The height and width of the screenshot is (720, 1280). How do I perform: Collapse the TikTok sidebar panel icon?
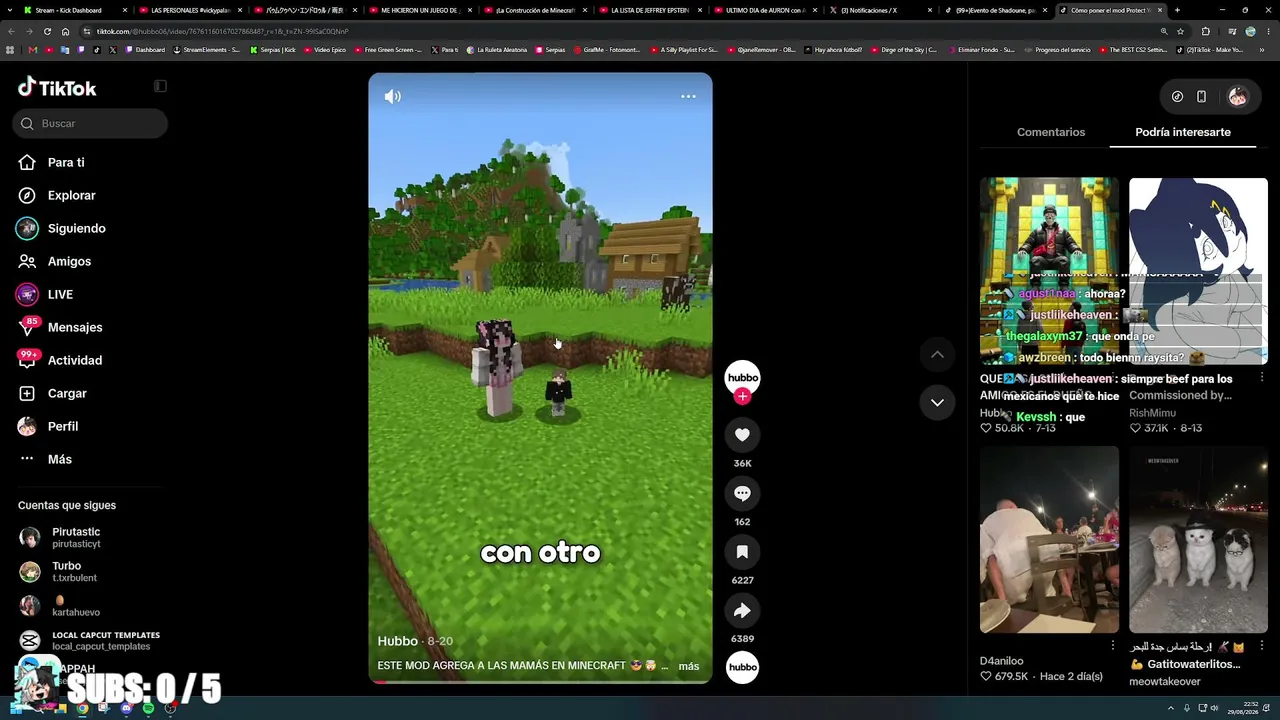point(160,86)
